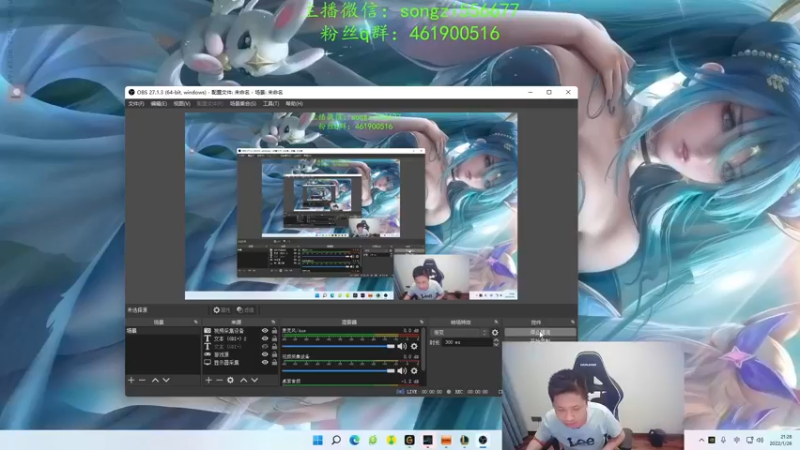Pop out the Audio Mixer dock panel
The width and height of the screenshot is (800, 450).
pyautogui.click(x=421, y=322)
